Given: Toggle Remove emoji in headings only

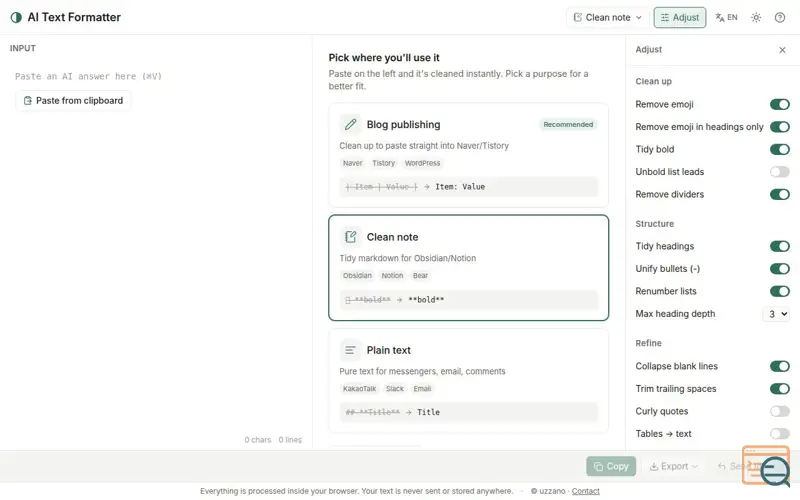Looking at the screenshot, I should click(779, 127).
